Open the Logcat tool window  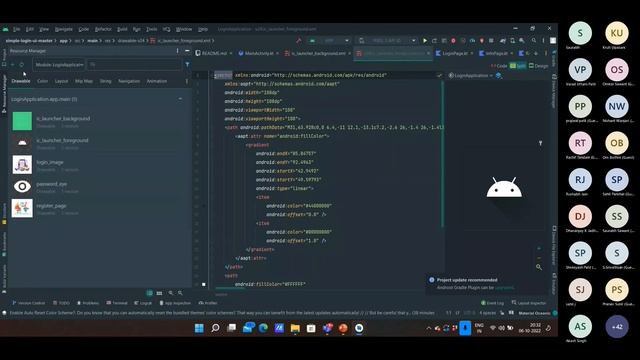[x=143, y=303]
